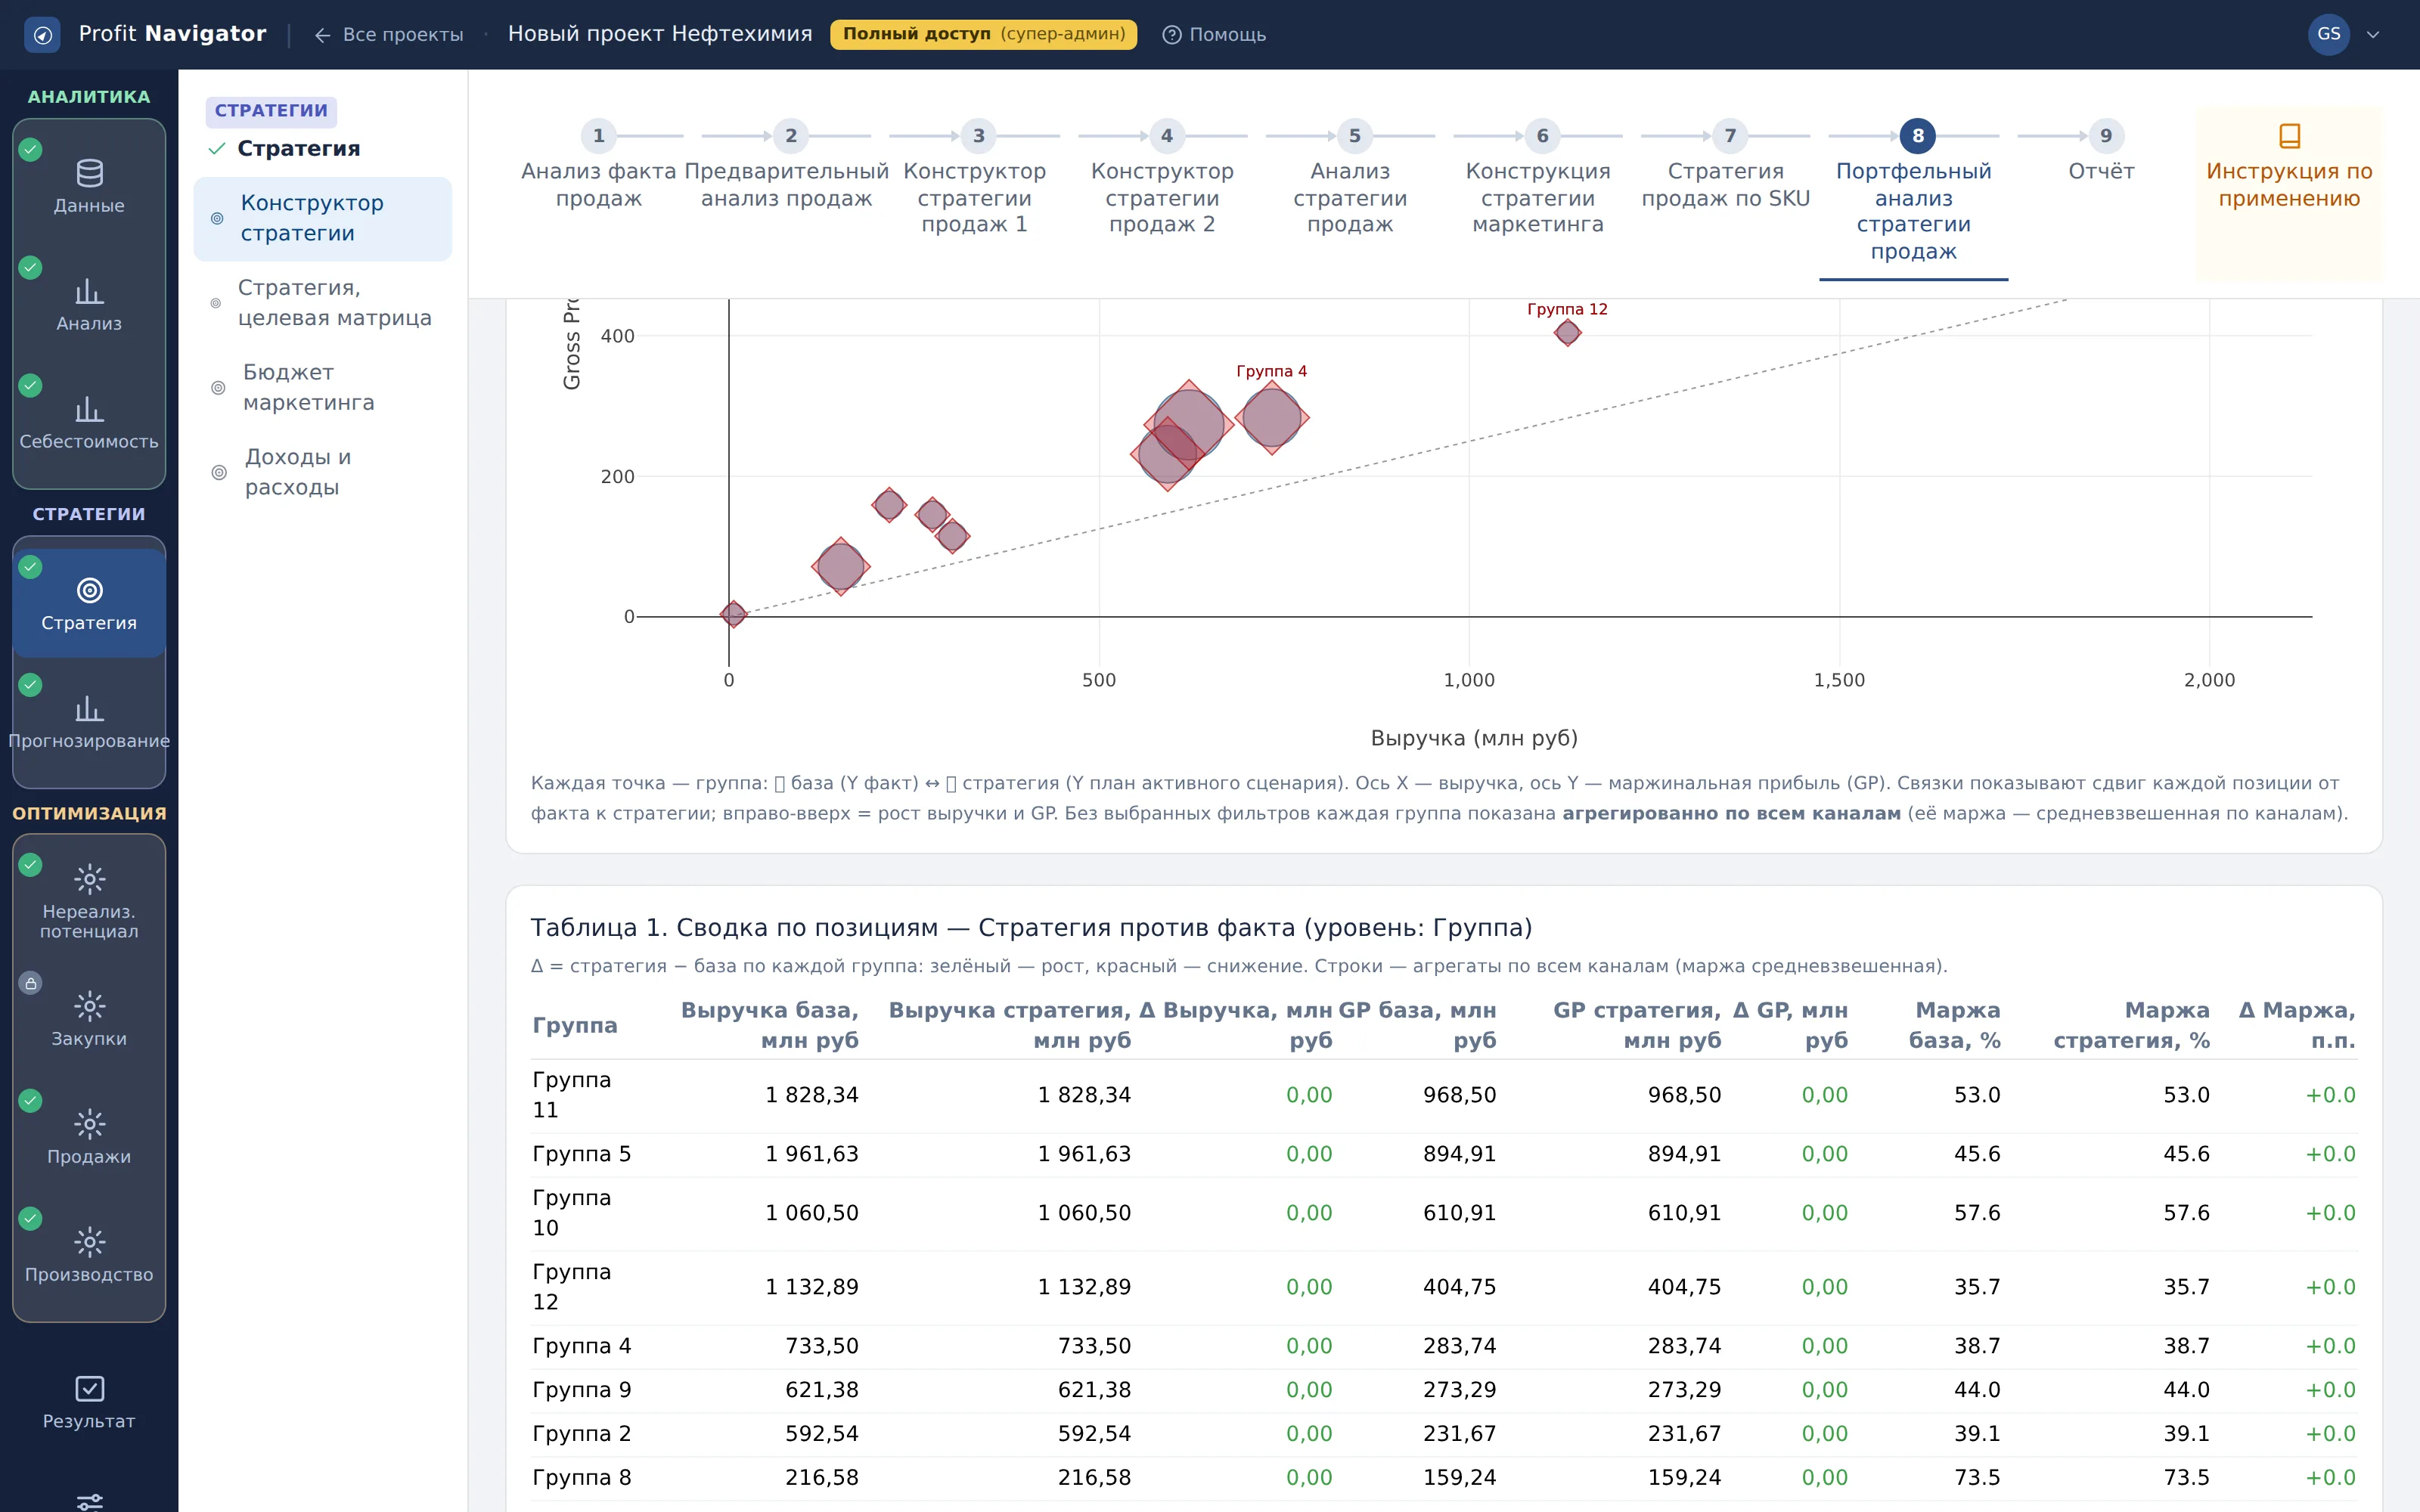This screenshot has height=1512, width=2420.
Task: Go to step 7 Стратегия продаж по SKU
Action: pos(1726,165)
